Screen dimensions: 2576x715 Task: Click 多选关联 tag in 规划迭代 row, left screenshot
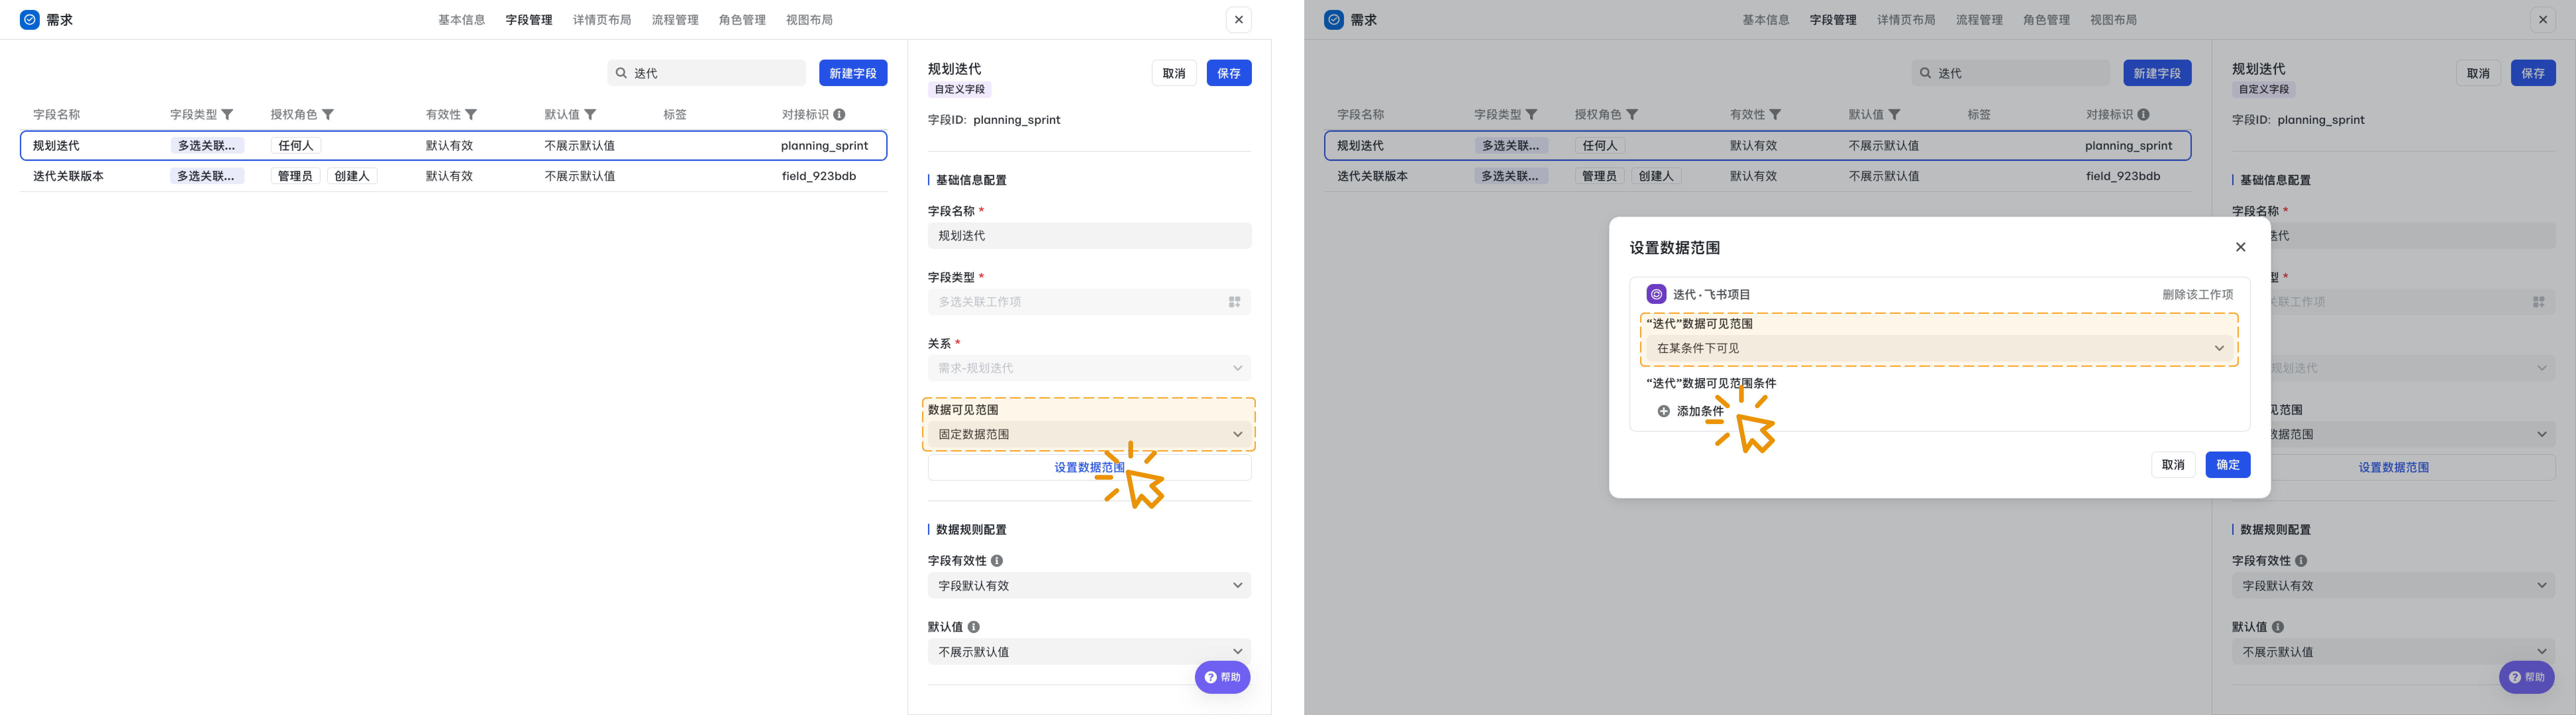pyautogui.click(x=207, y=146)
